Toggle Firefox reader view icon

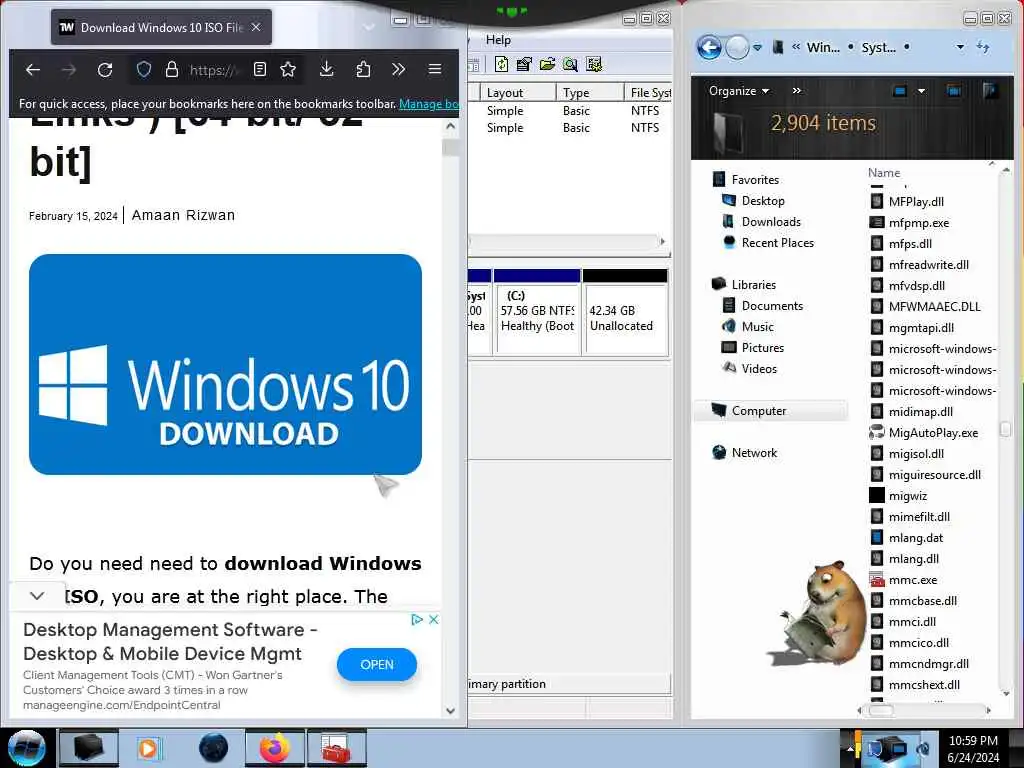[260, 69]
